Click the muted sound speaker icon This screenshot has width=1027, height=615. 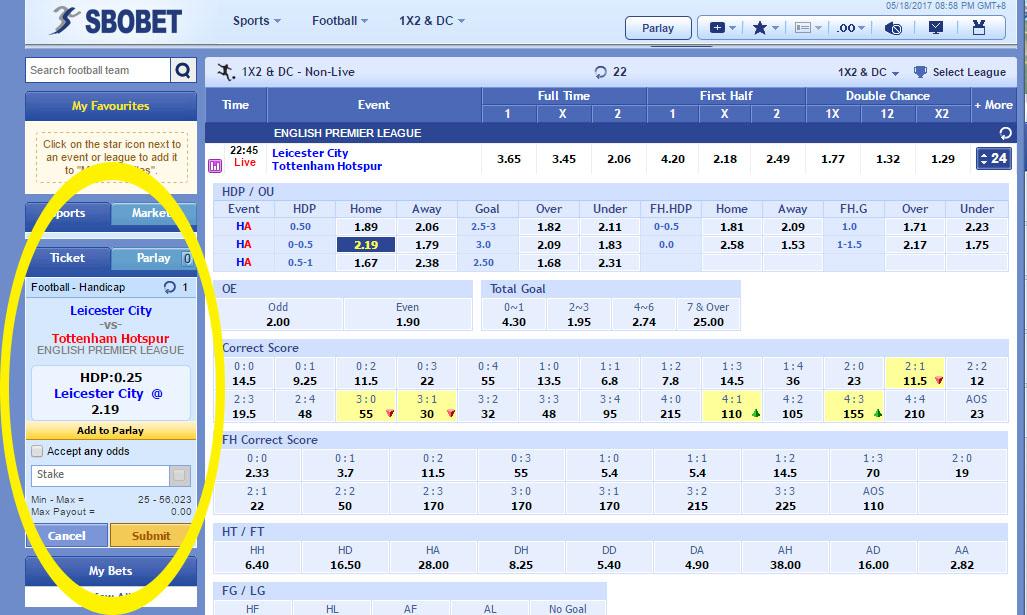click(893, 28)
